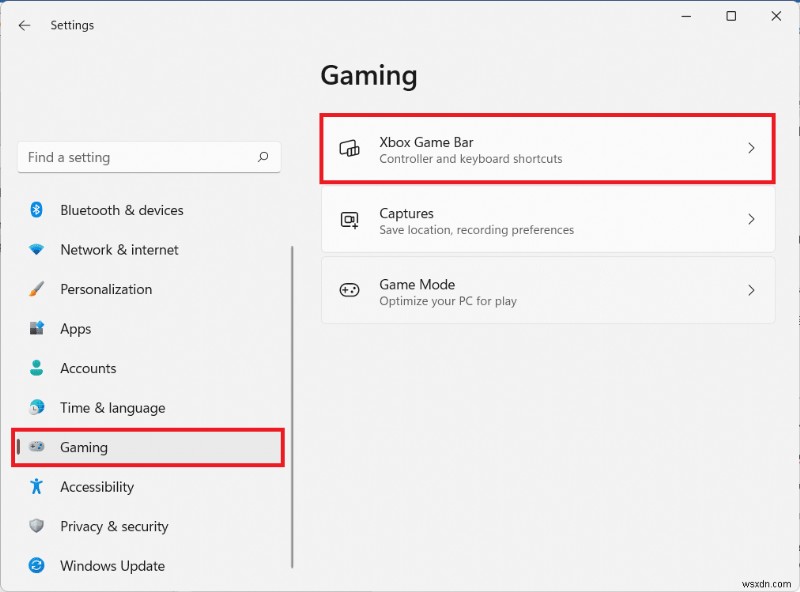The image size is (800, 592).
Task: Expand Xbox Game Bar with chevron
Action: tap(752, 149)
